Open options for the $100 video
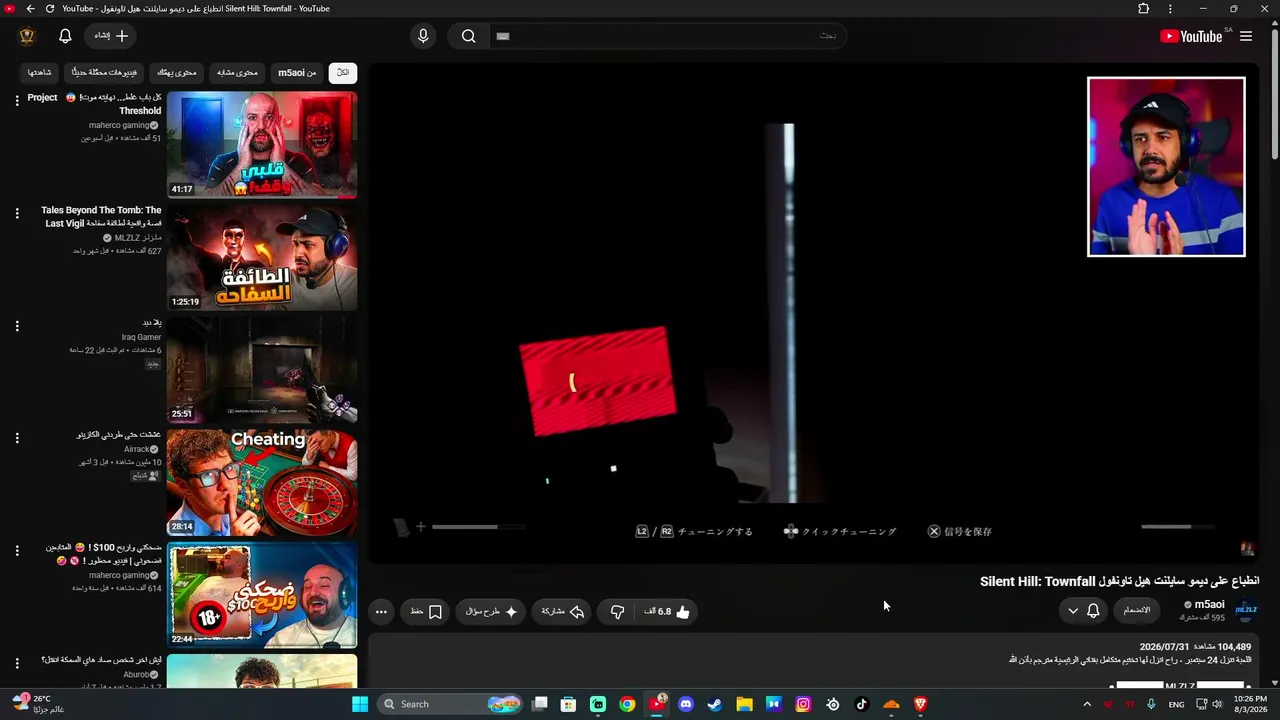 [17, 551]
